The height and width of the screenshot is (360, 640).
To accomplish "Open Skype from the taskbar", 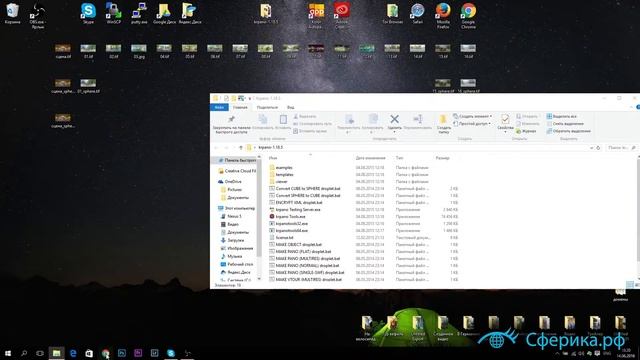I will click(x=171, y=353).
